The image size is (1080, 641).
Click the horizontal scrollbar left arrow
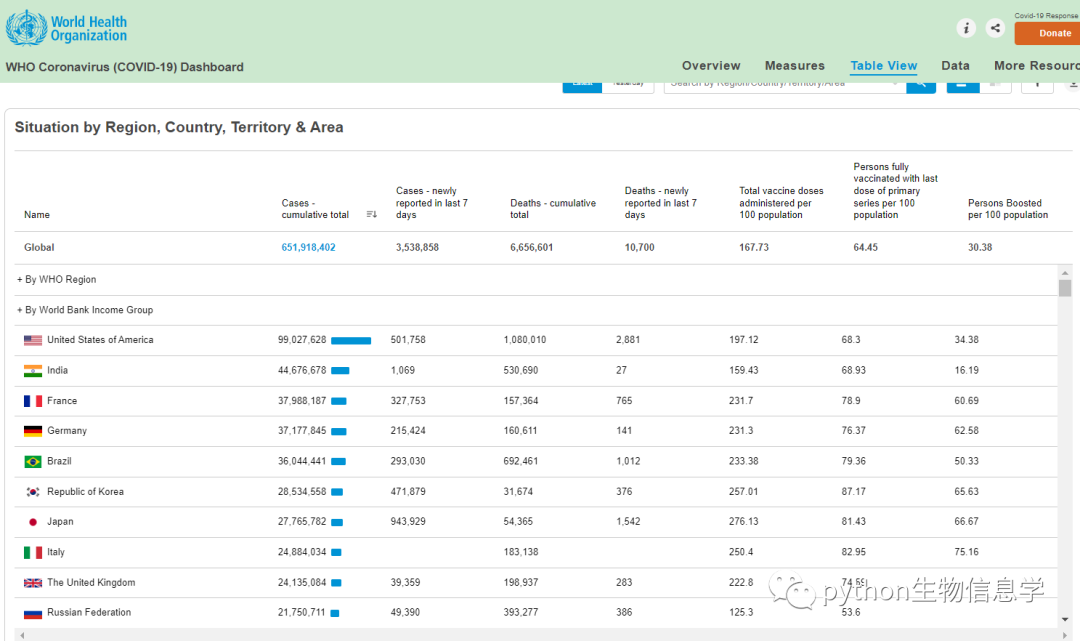point(22,635)
